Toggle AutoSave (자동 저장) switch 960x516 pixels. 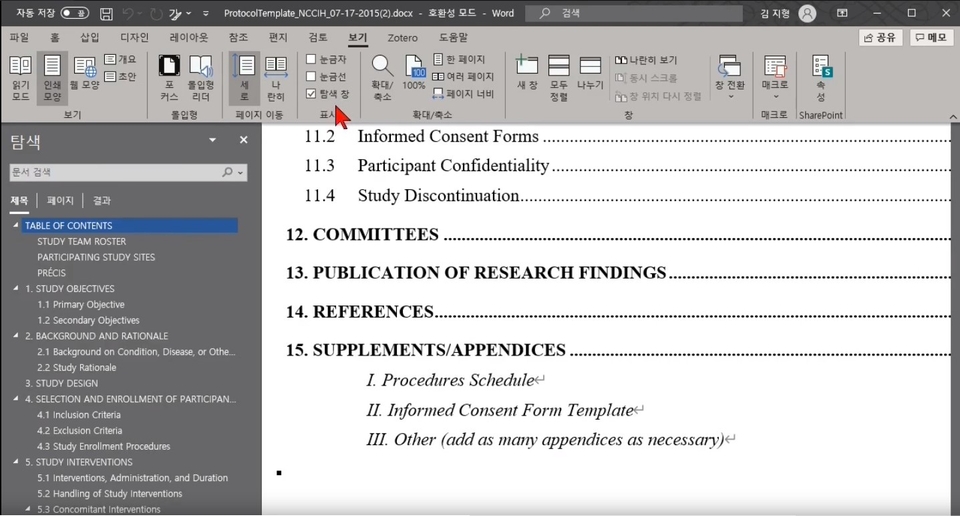tap(74, 13)
